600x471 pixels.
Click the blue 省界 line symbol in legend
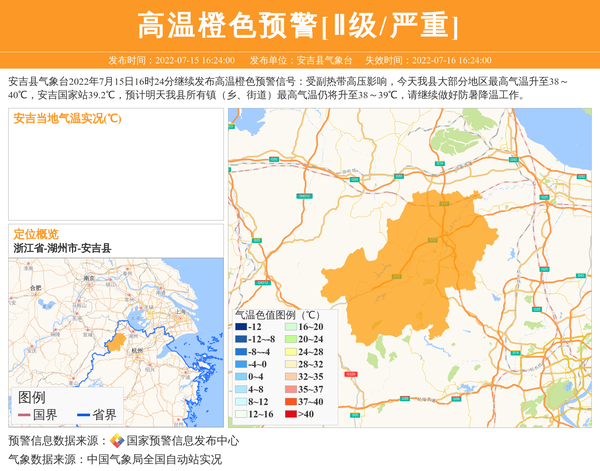coord(82,414)
